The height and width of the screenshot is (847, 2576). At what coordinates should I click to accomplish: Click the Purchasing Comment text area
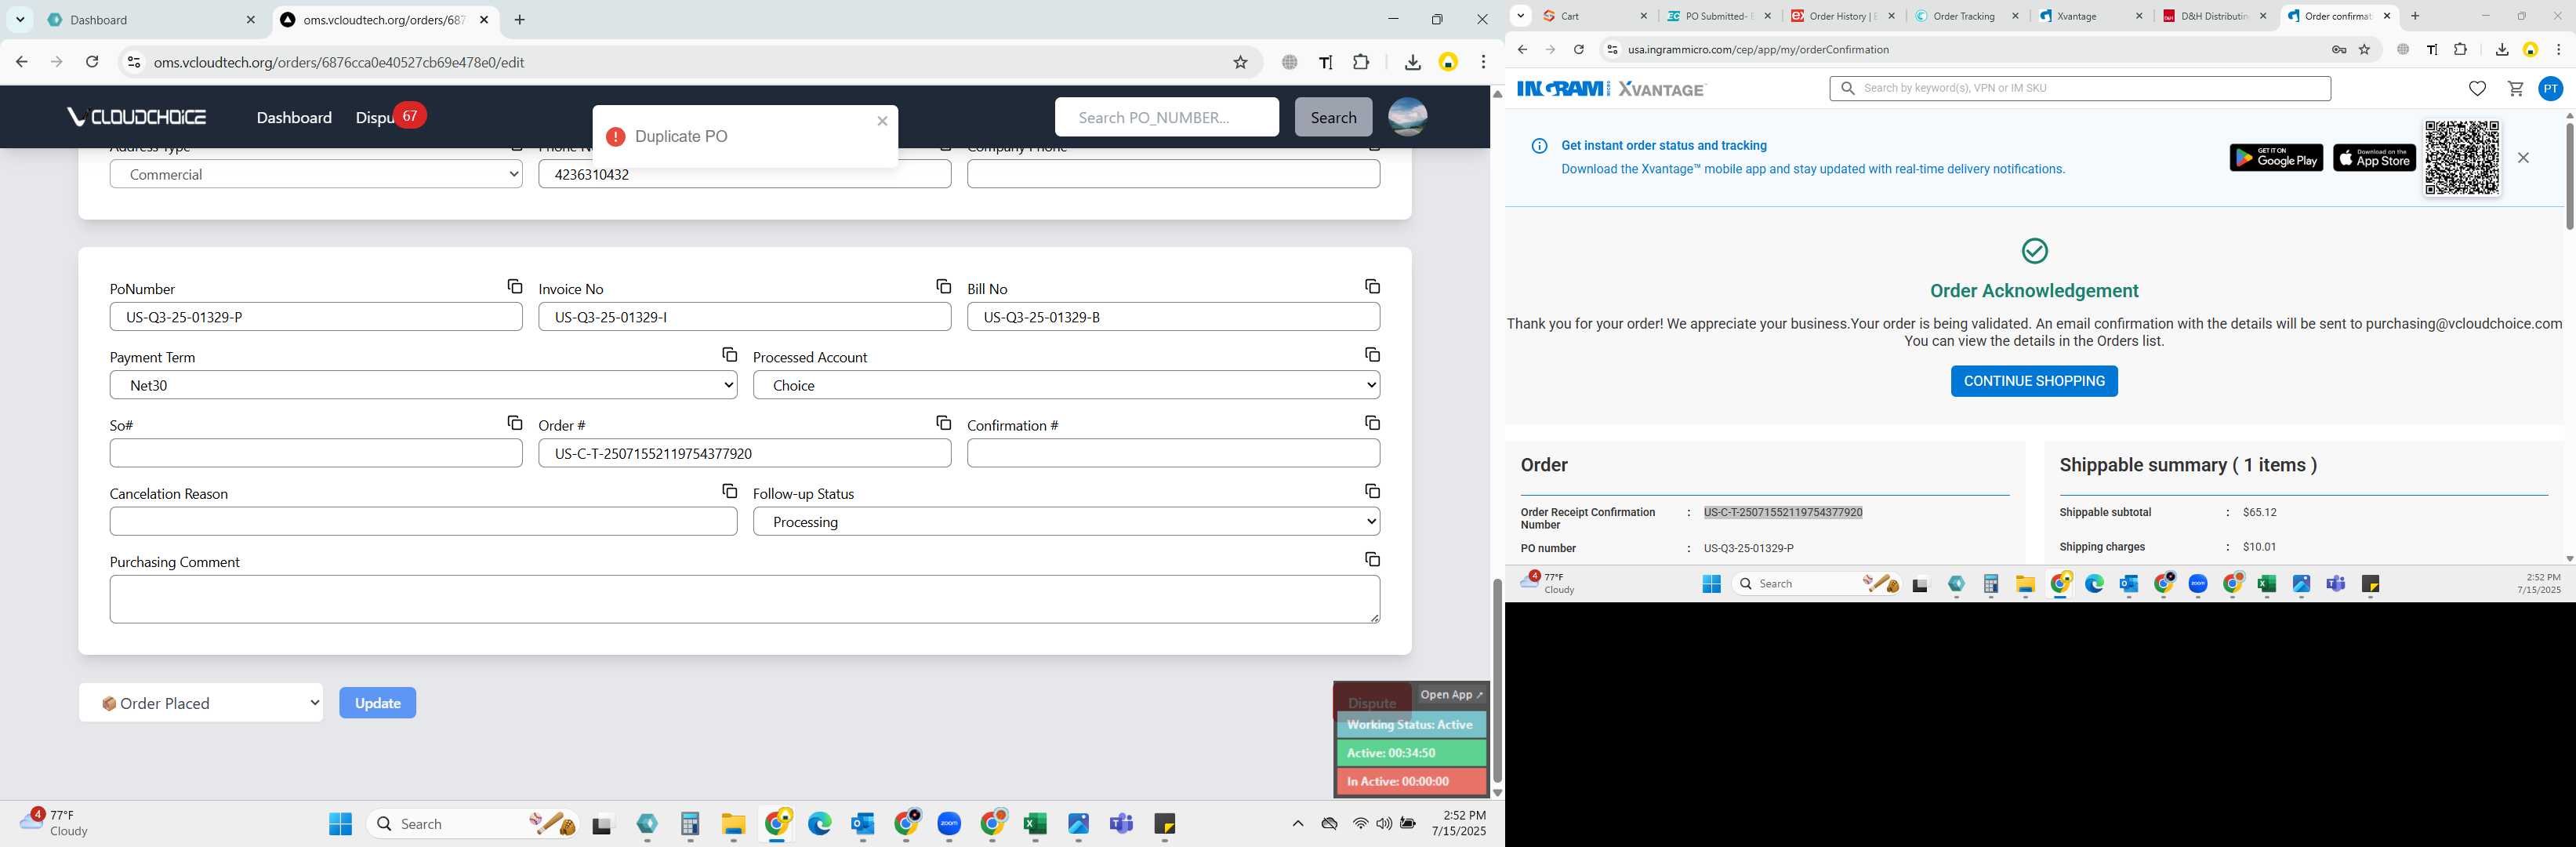(745, 599)
